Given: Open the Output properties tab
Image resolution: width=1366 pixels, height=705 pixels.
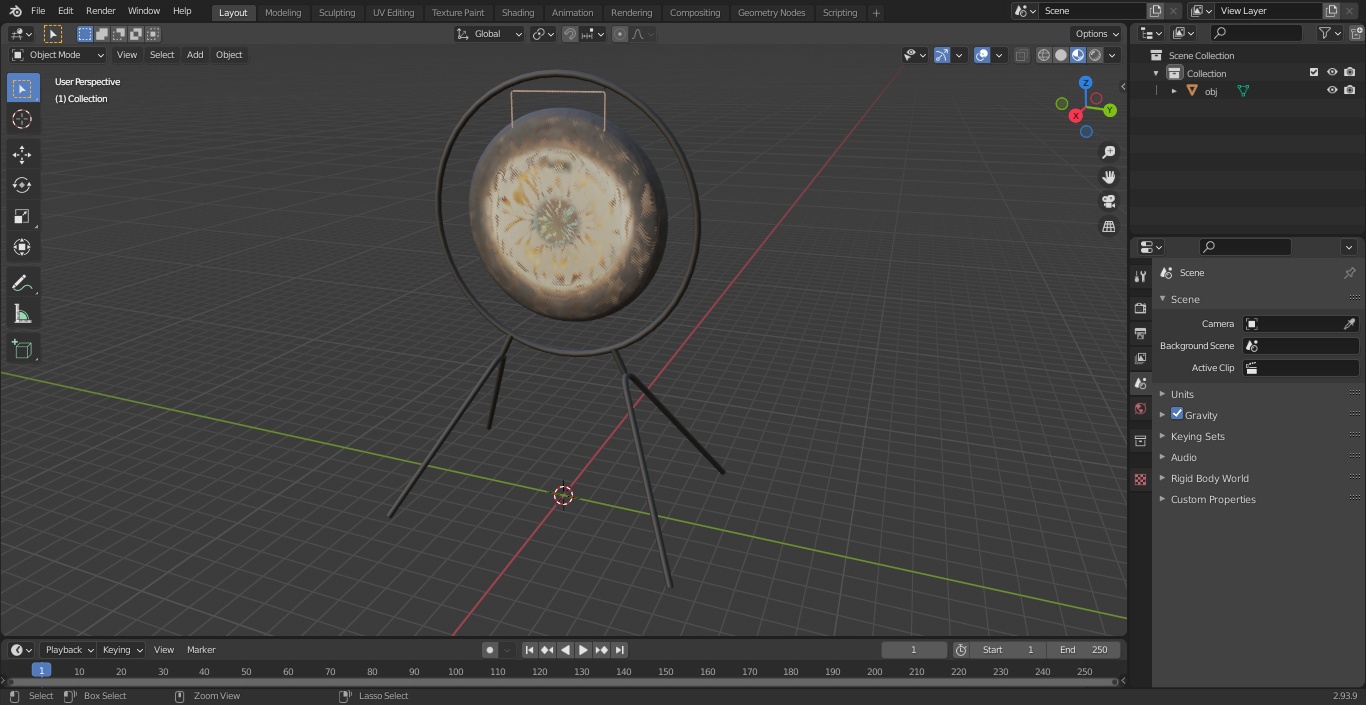Looking at the screenshot, I should coord(1140,333).
